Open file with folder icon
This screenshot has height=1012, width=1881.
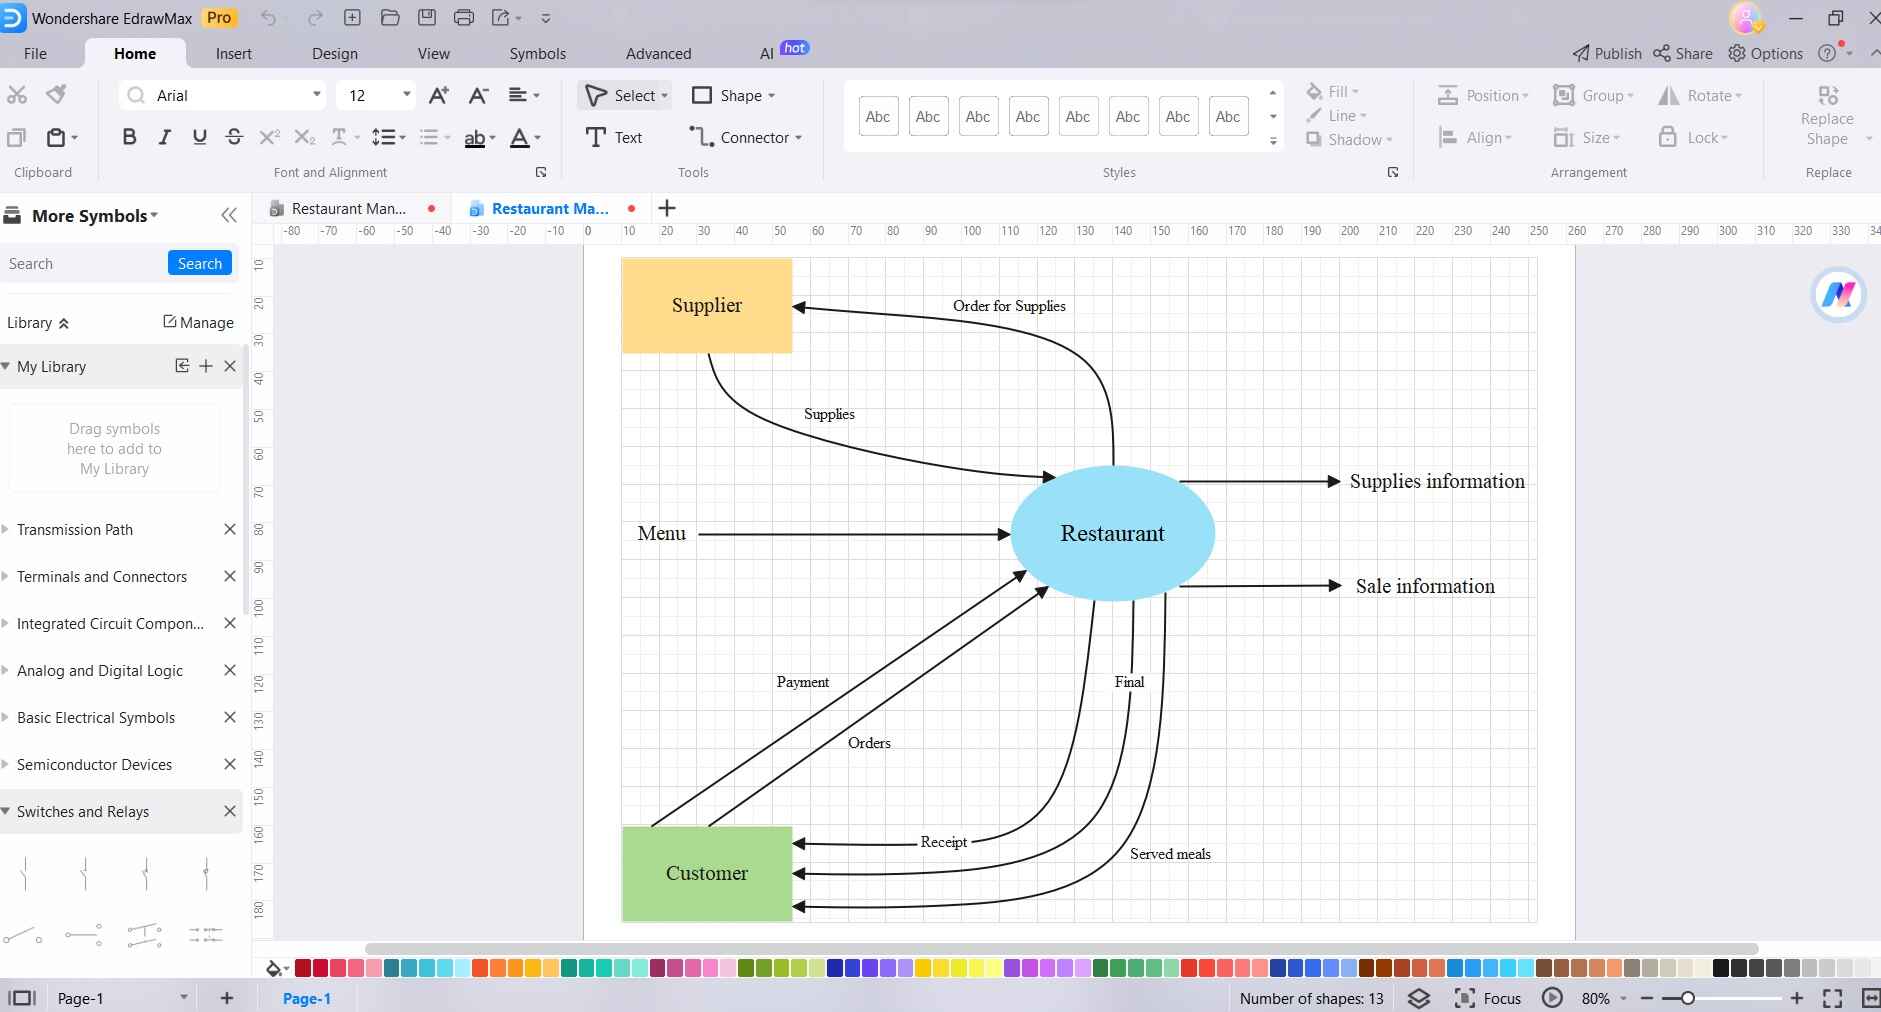coord(390,17)
